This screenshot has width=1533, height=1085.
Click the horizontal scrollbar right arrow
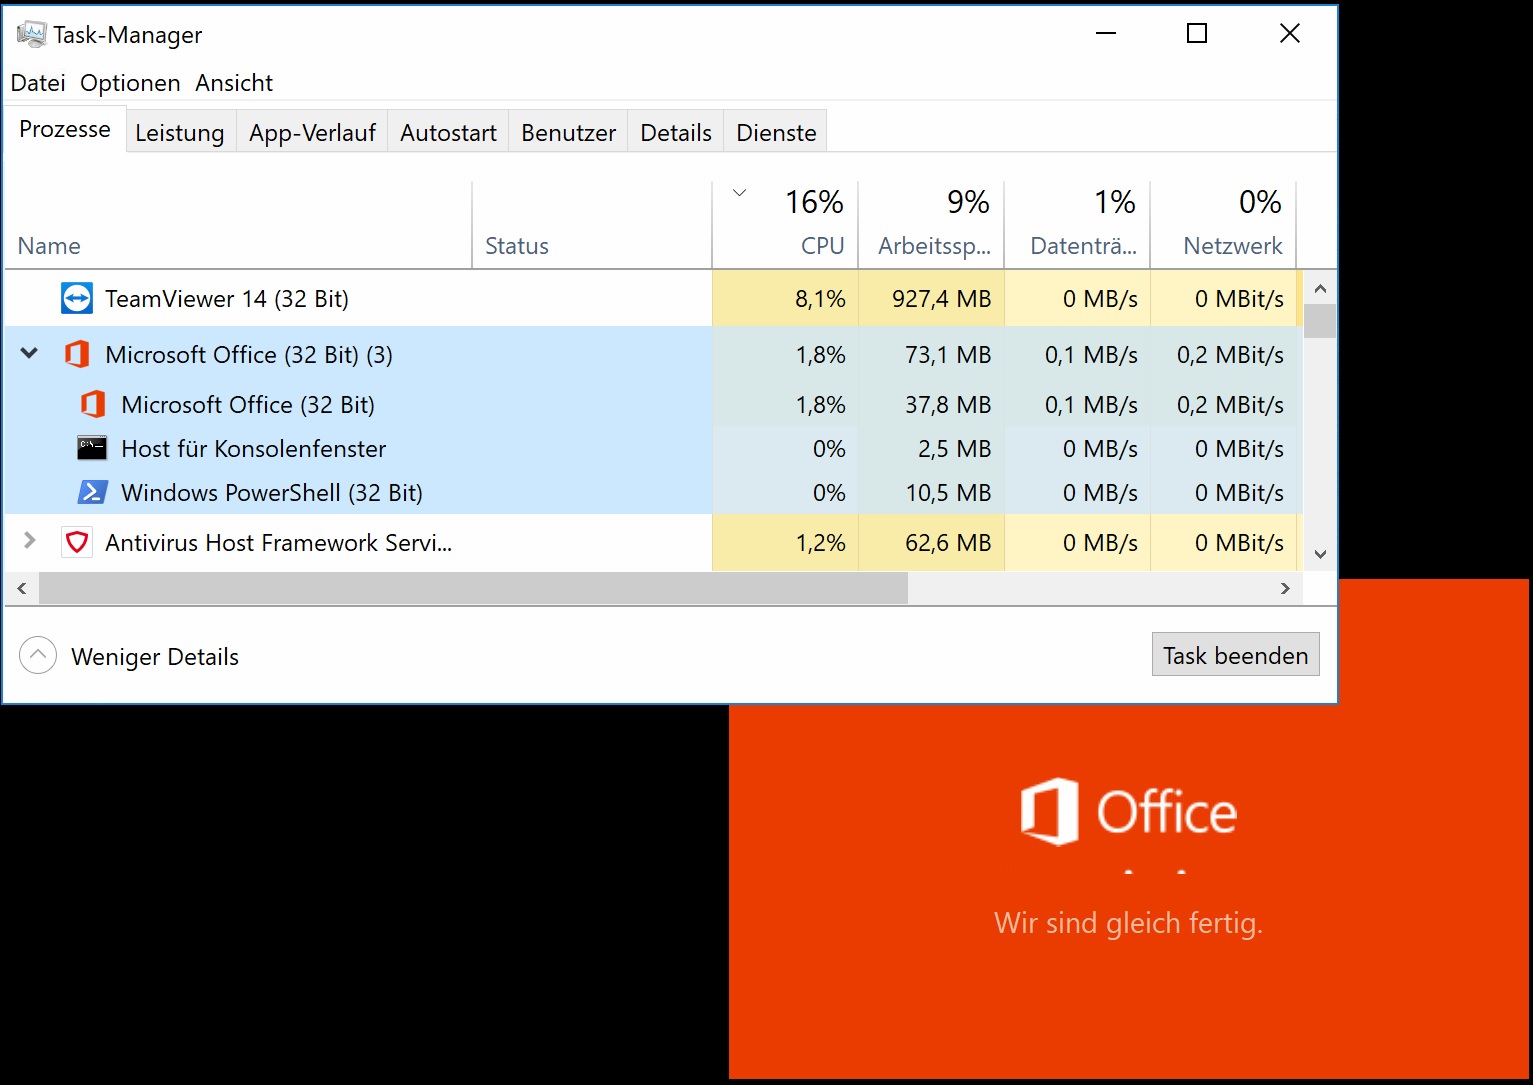click(x=1285, y=588)
